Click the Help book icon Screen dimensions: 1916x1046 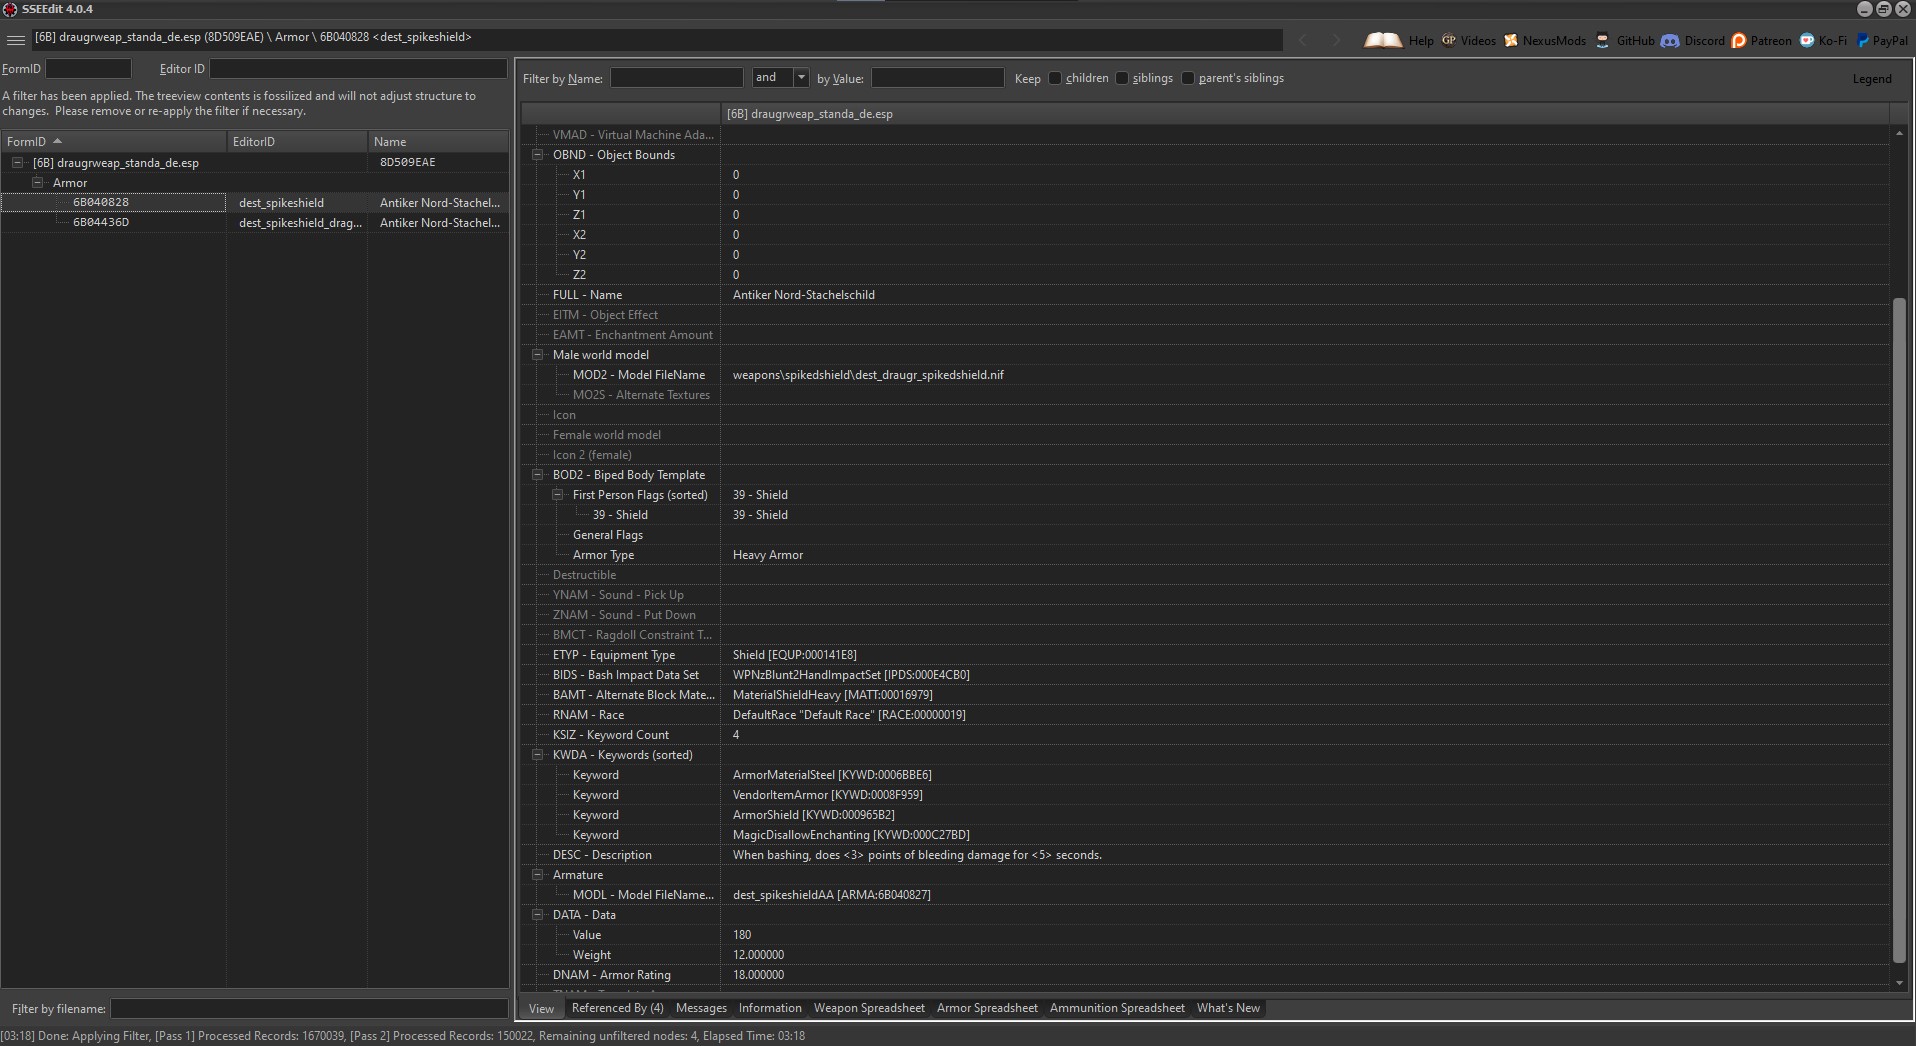point(1383,40)
